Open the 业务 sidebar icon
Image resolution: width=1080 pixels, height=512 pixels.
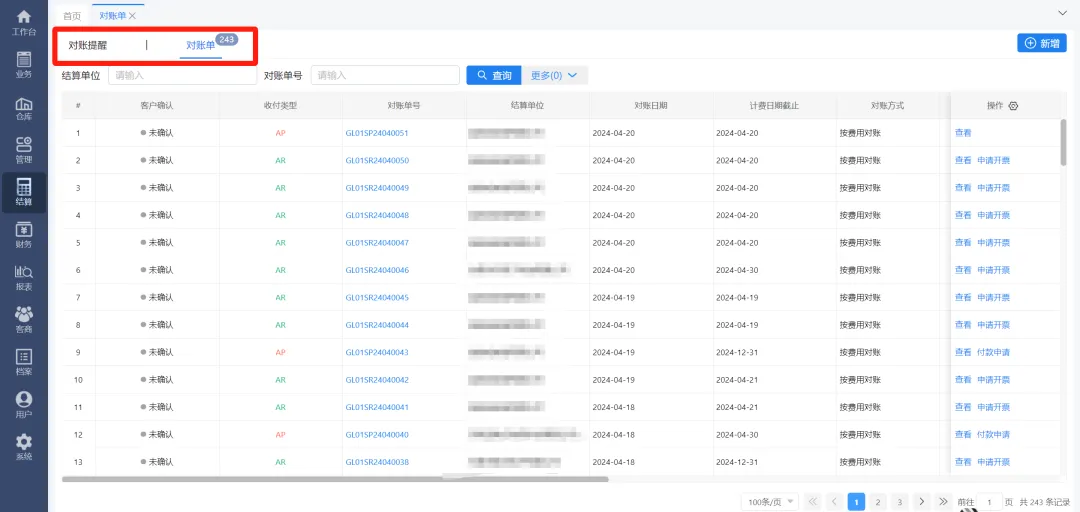23,65
